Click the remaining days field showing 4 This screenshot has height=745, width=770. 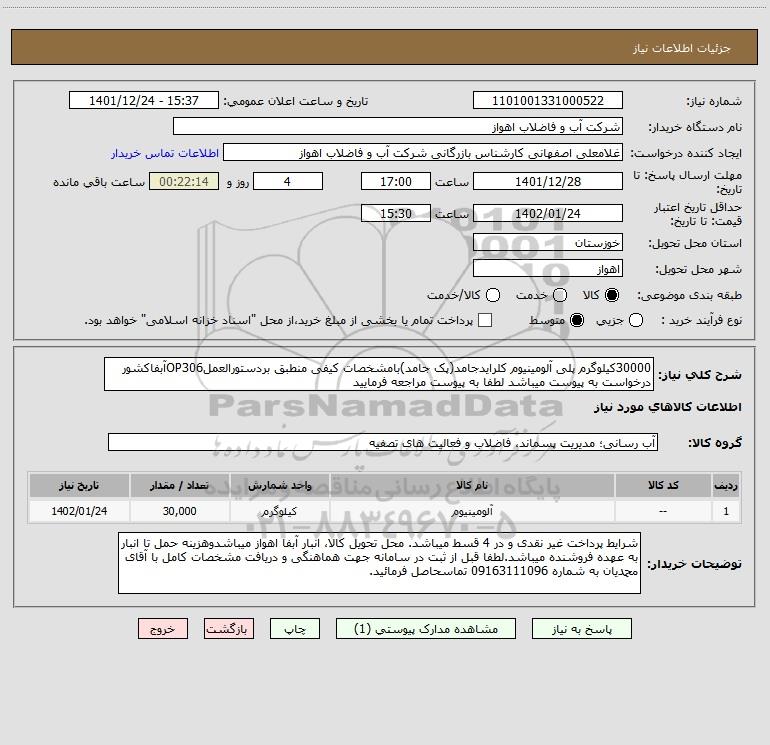288,181
